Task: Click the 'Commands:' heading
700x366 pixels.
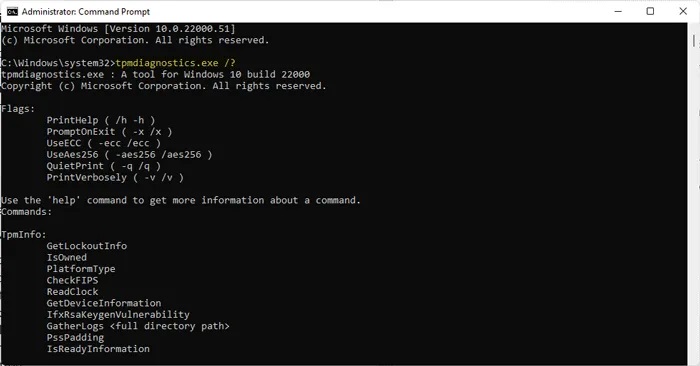Action: click(x=26, y=212)
